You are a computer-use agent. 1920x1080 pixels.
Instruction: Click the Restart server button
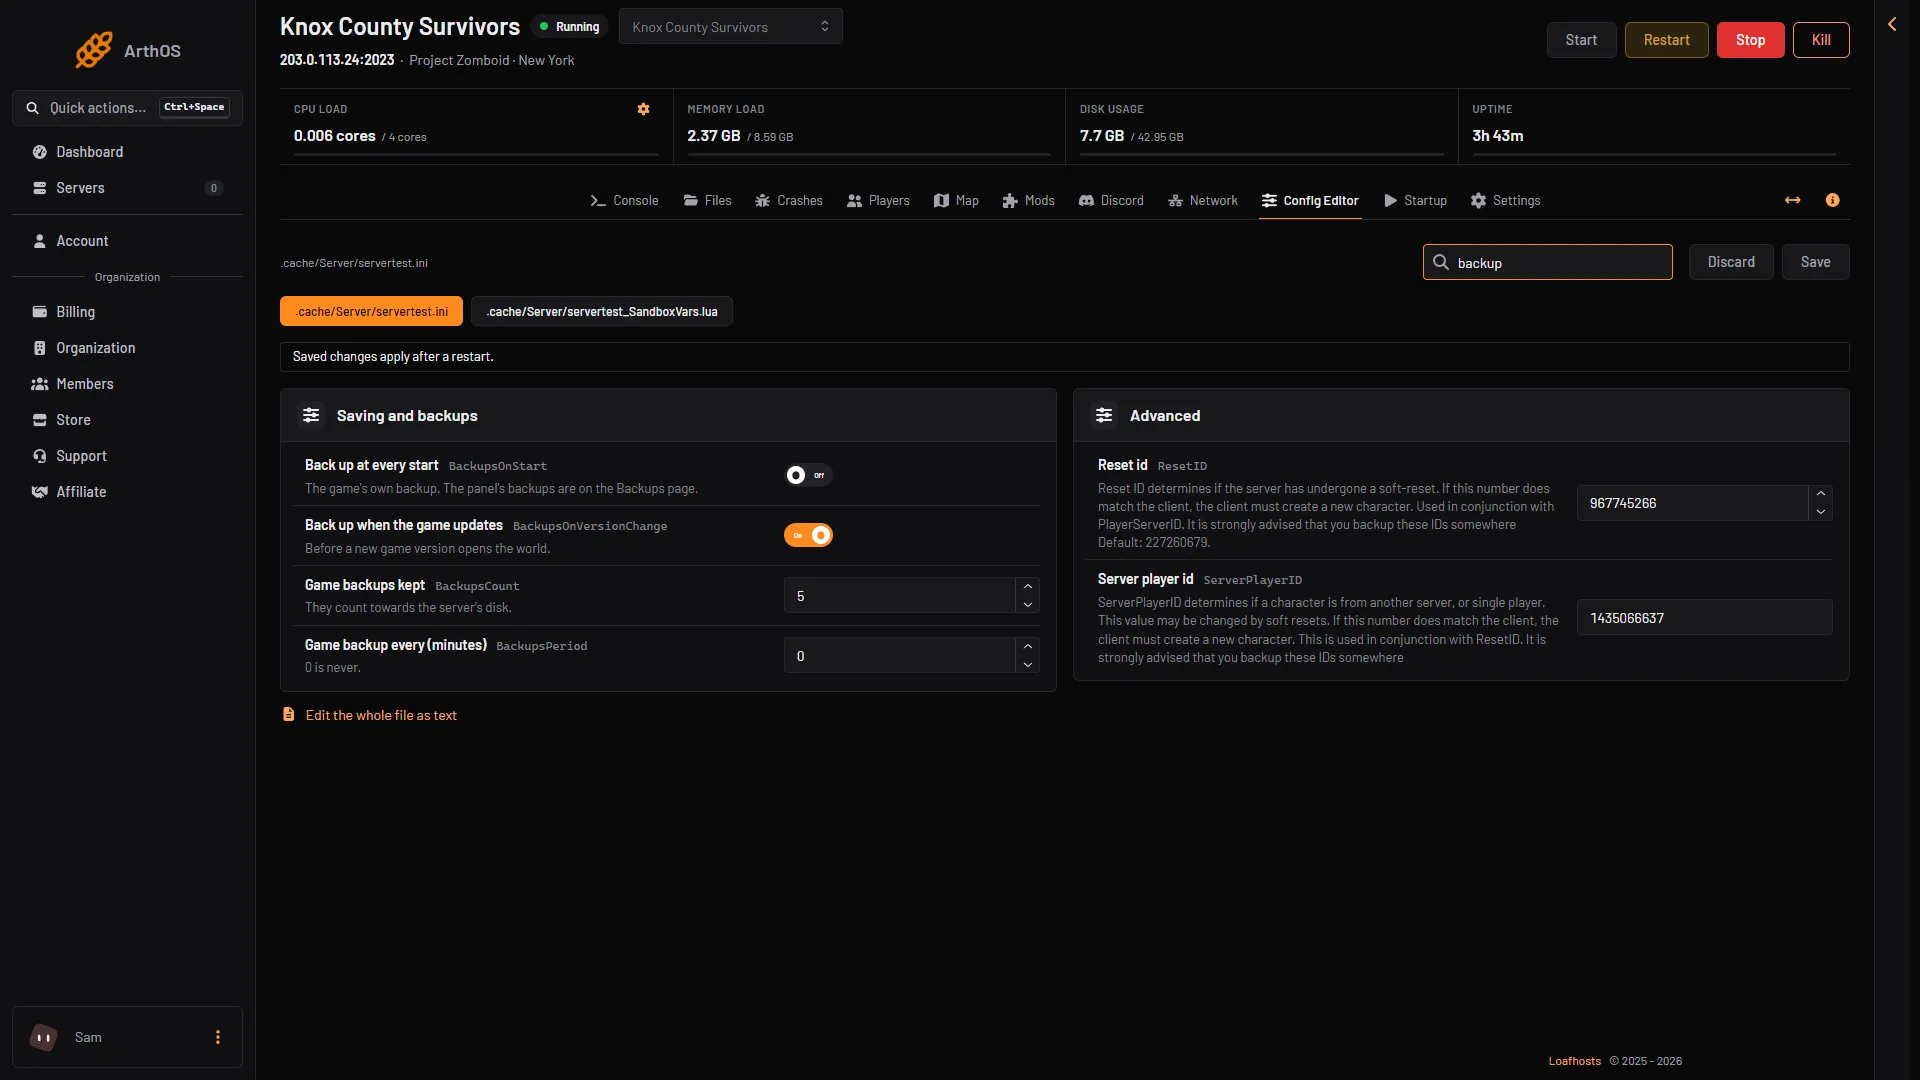[1666, 40]
